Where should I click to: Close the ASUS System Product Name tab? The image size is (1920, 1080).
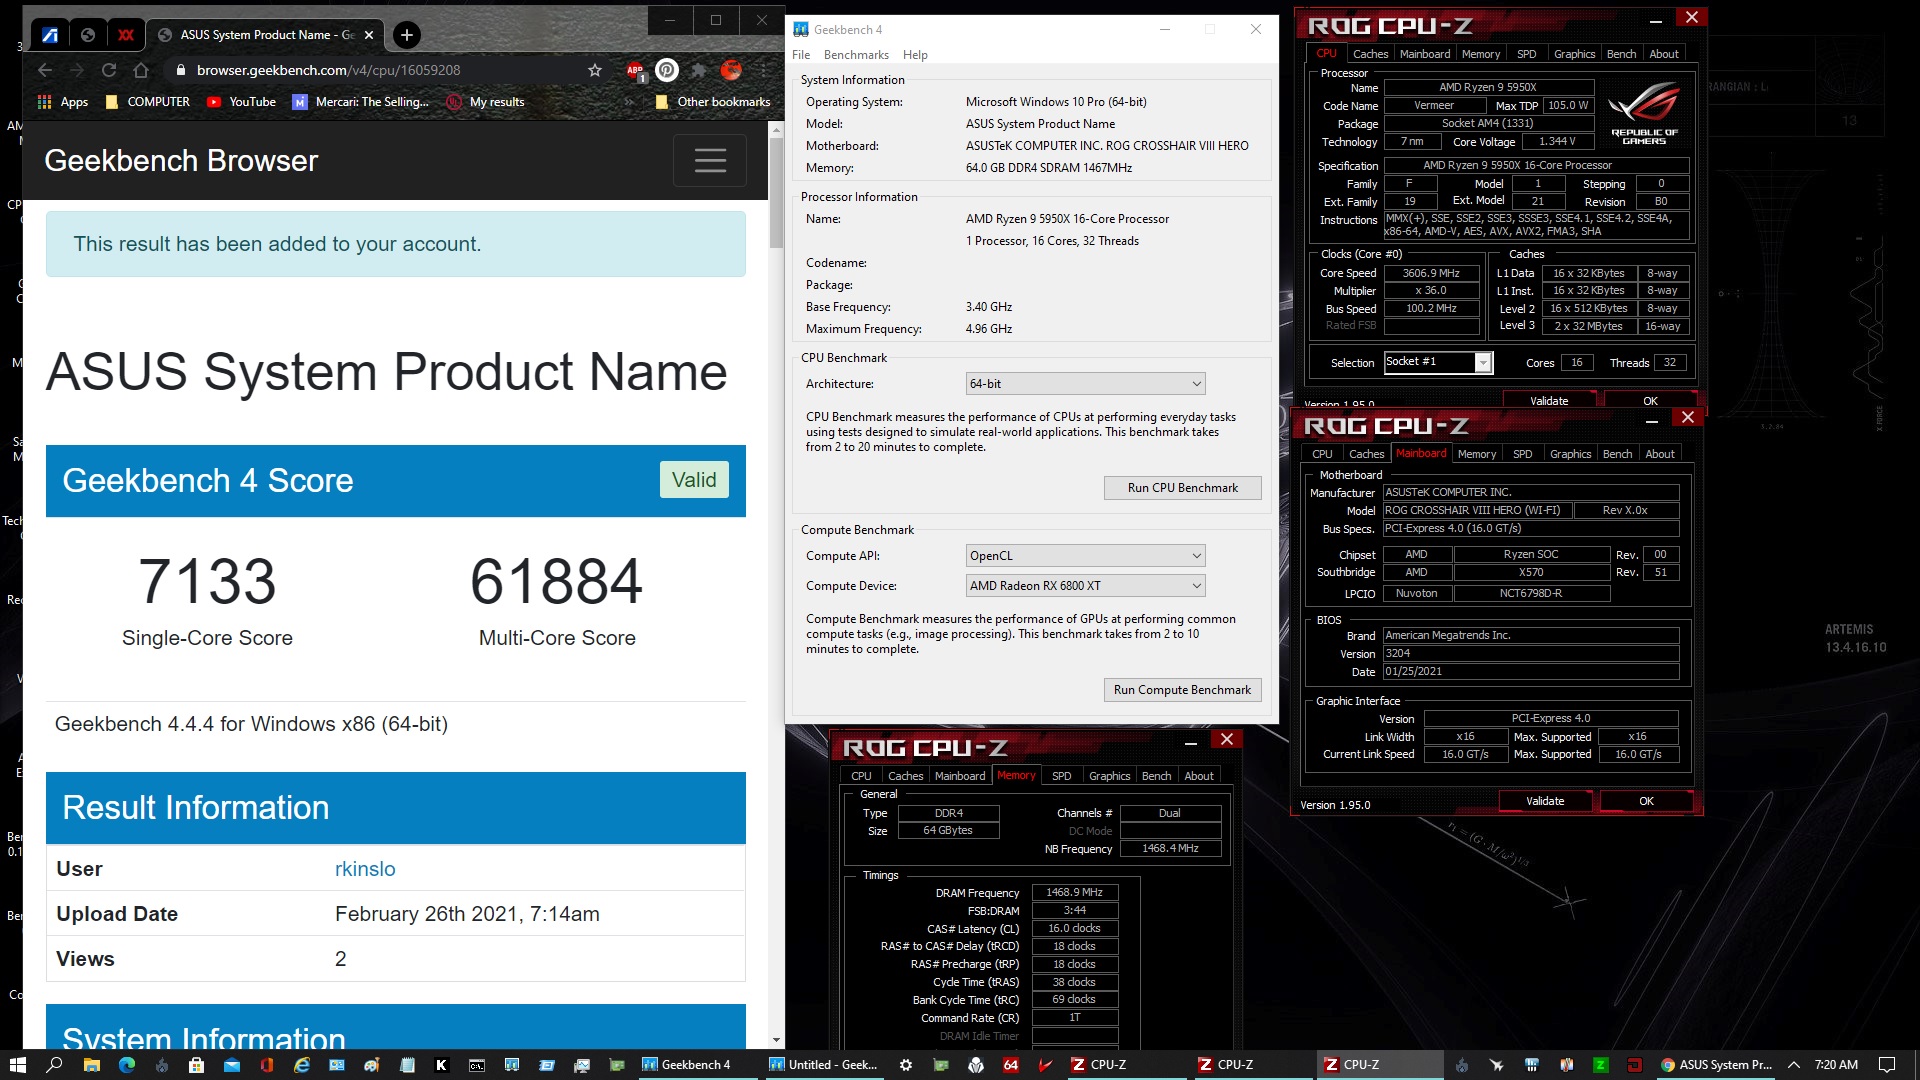coord(369,35)
